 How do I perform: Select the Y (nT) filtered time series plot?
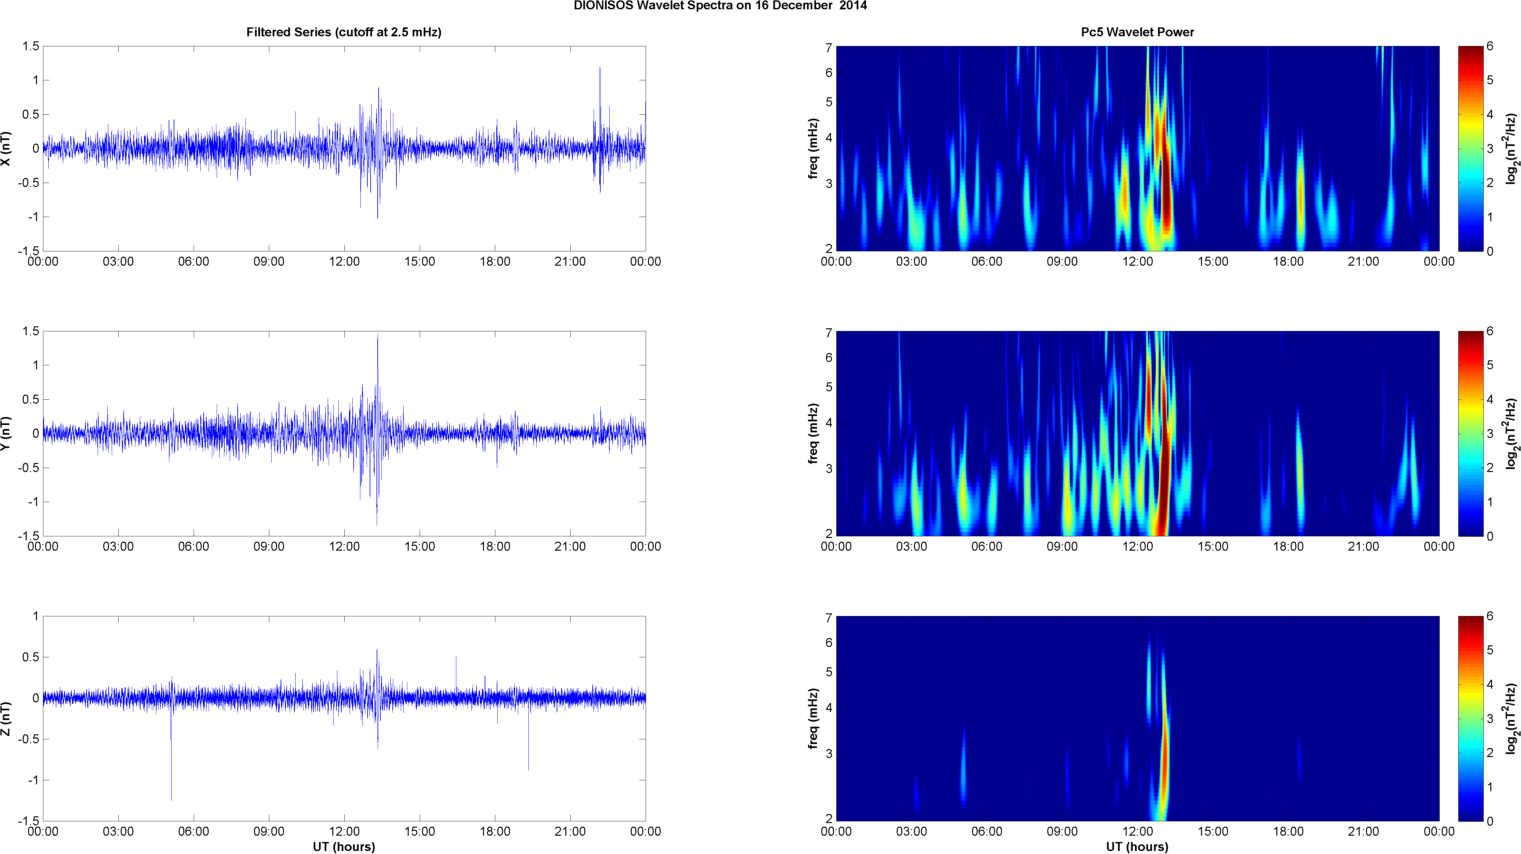point(344,433)
